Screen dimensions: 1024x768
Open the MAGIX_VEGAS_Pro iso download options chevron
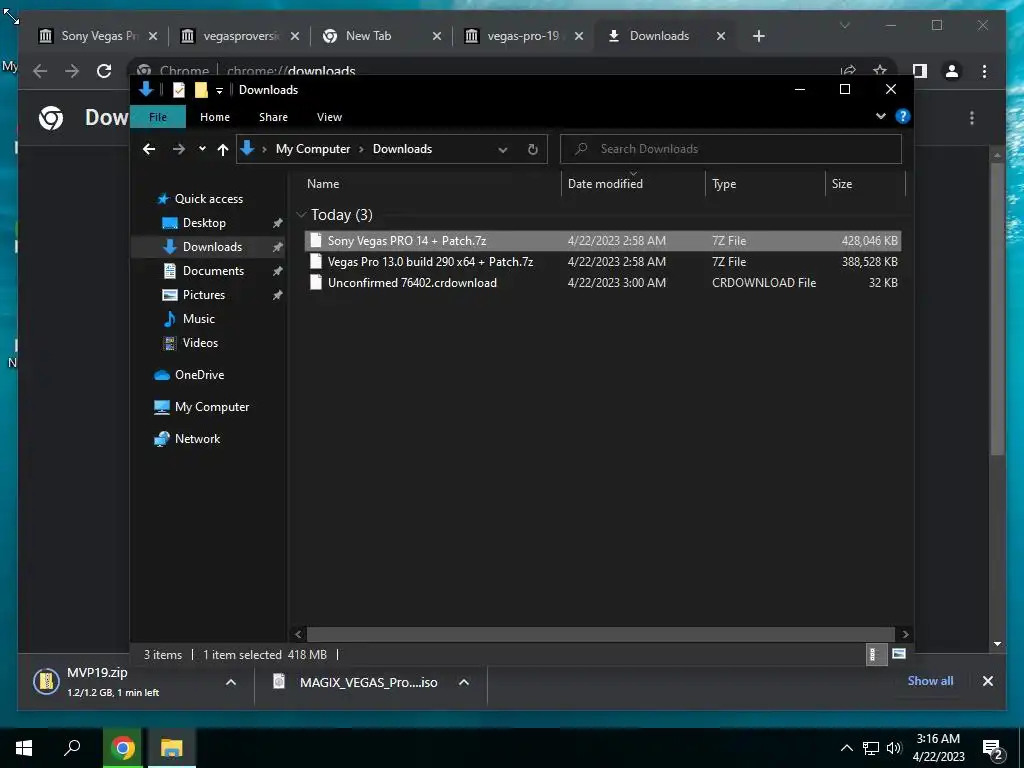tap(464, 682)
